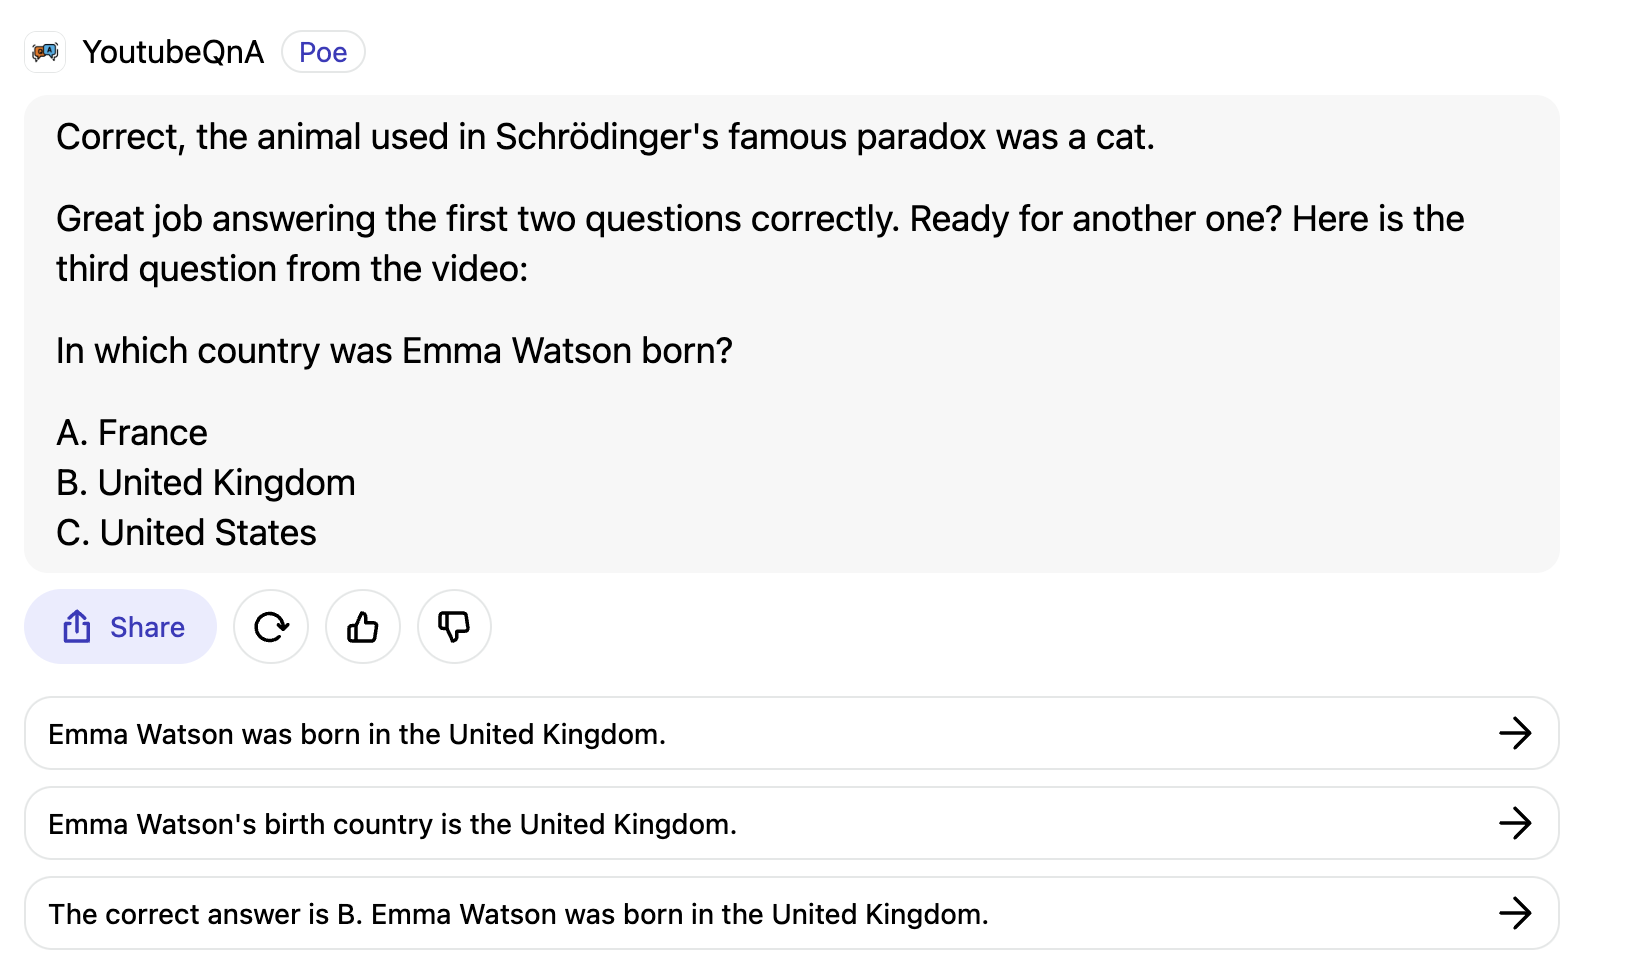Click answer option "C. United States"

186,533
